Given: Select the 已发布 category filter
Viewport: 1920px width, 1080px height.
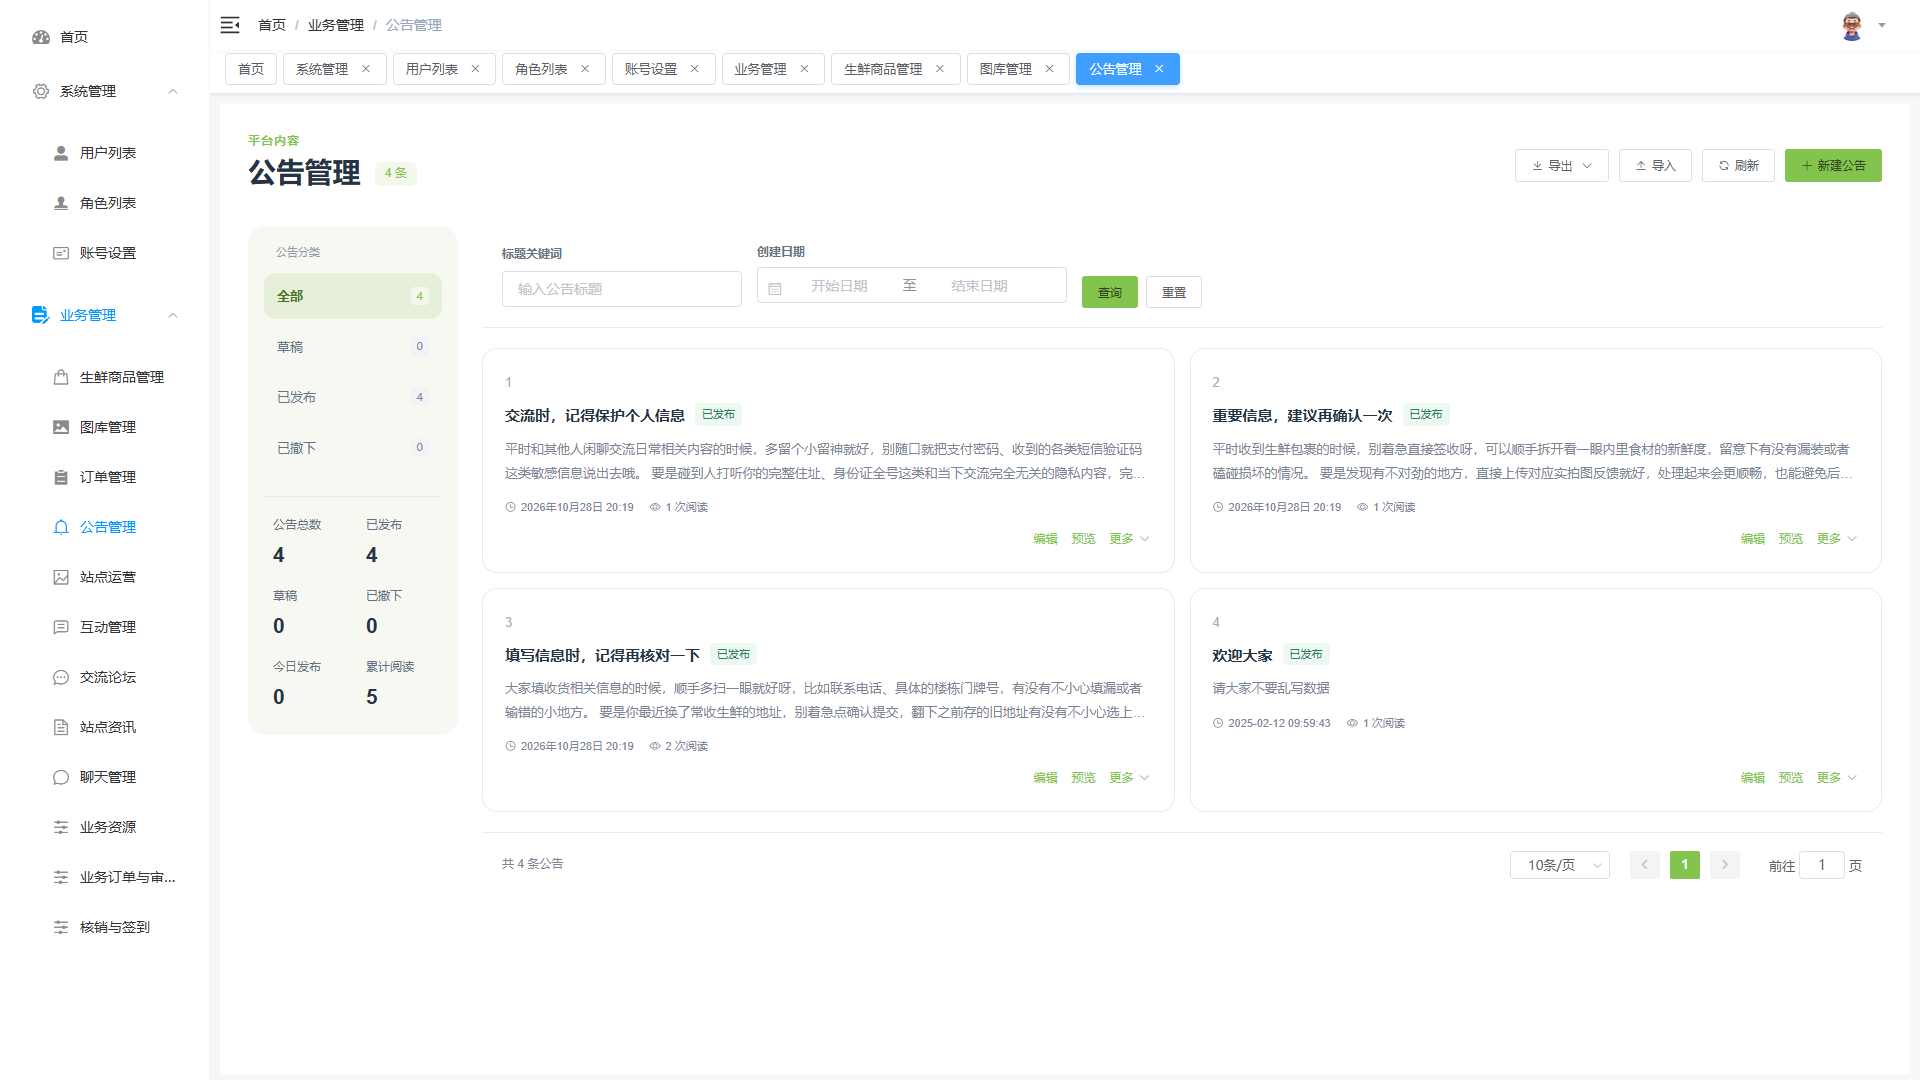Looking at the screenshot, I should 352,397.
